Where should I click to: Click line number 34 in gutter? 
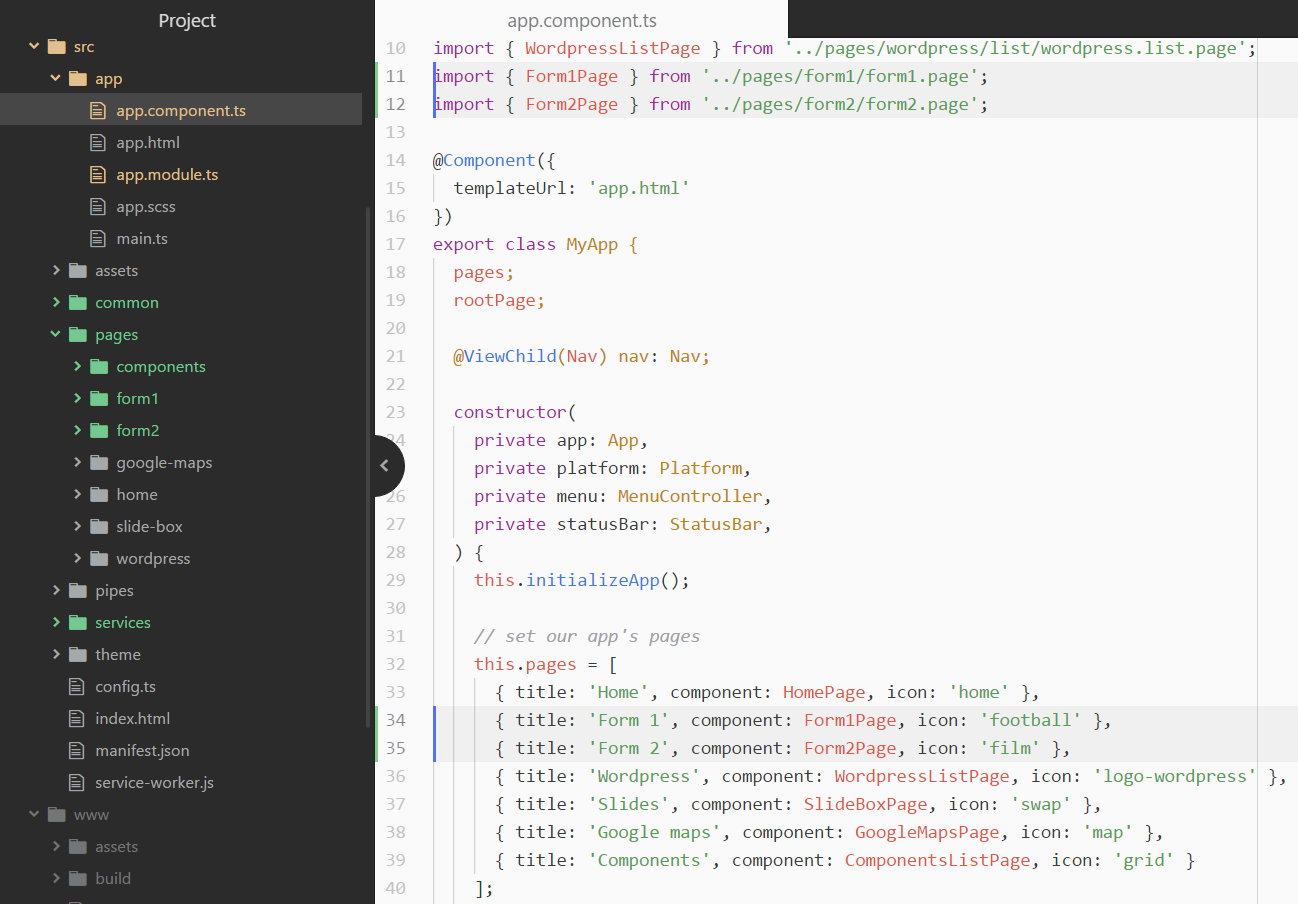coord(395,720)
